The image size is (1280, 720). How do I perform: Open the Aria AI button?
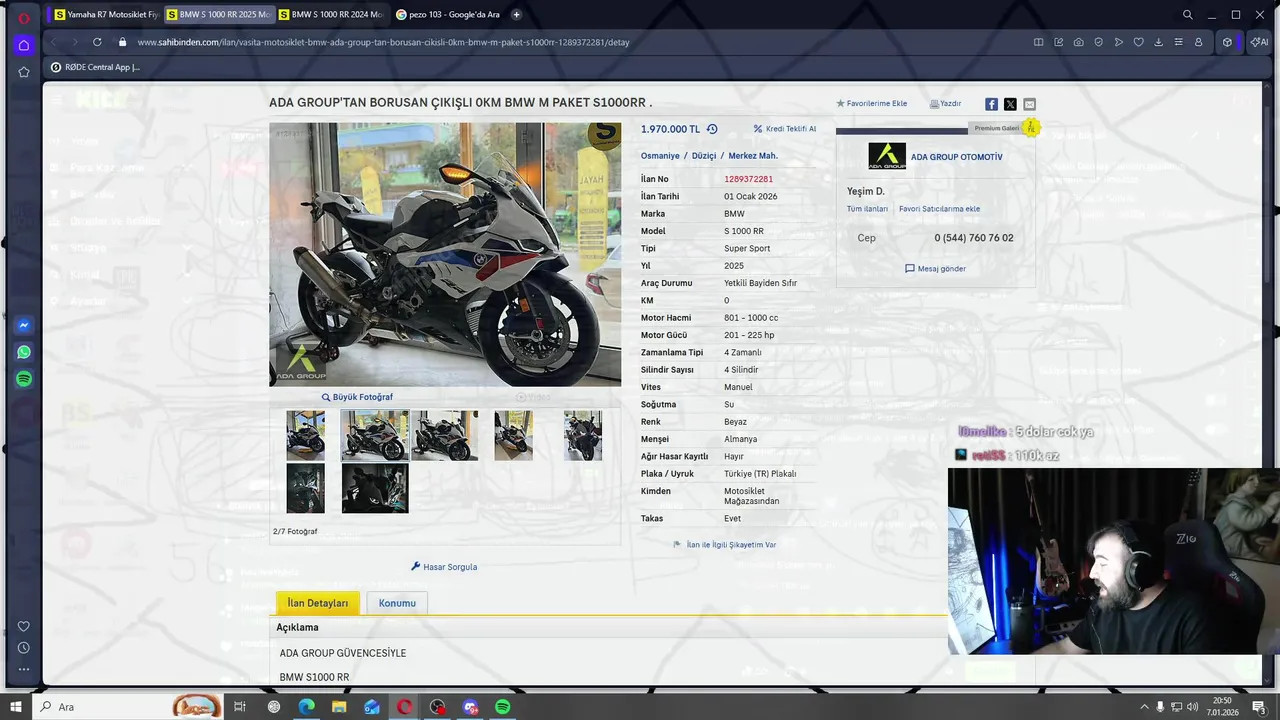tap(1259, 42)
